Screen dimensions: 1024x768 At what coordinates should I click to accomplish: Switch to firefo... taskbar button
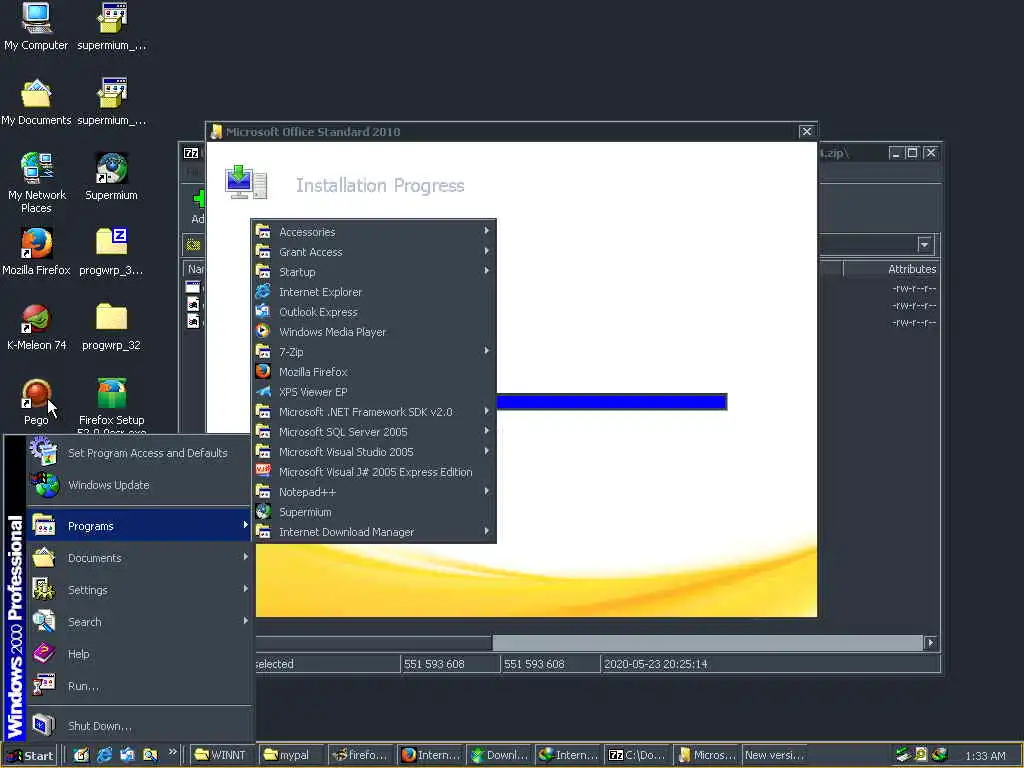[x=360, y=755]
